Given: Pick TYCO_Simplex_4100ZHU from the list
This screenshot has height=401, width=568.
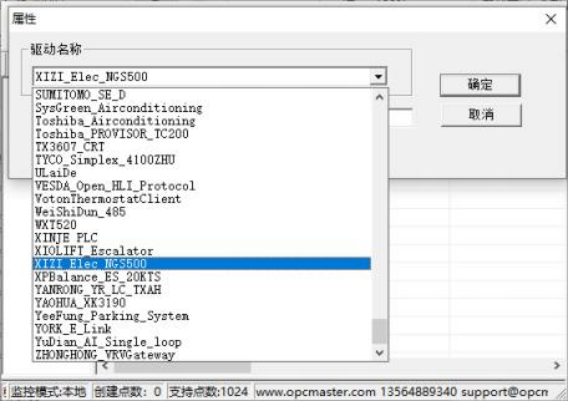Looking at the screenshot, I should 201,160.
